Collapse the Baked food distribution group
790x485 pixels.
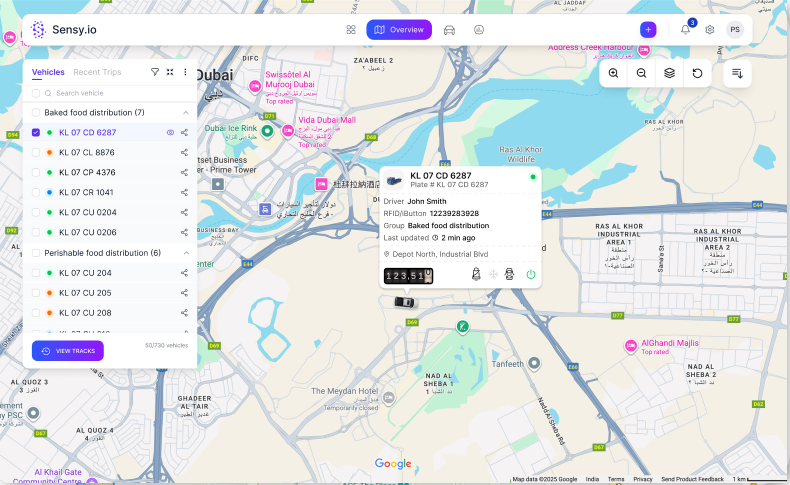coord(185,112)
